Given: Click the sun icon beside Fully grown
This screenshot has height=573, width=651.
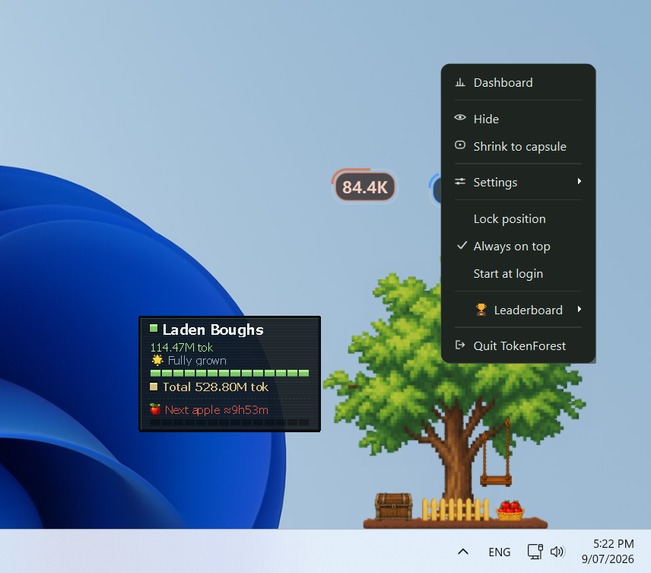Looking at the screenshot, I should point(157,360).
